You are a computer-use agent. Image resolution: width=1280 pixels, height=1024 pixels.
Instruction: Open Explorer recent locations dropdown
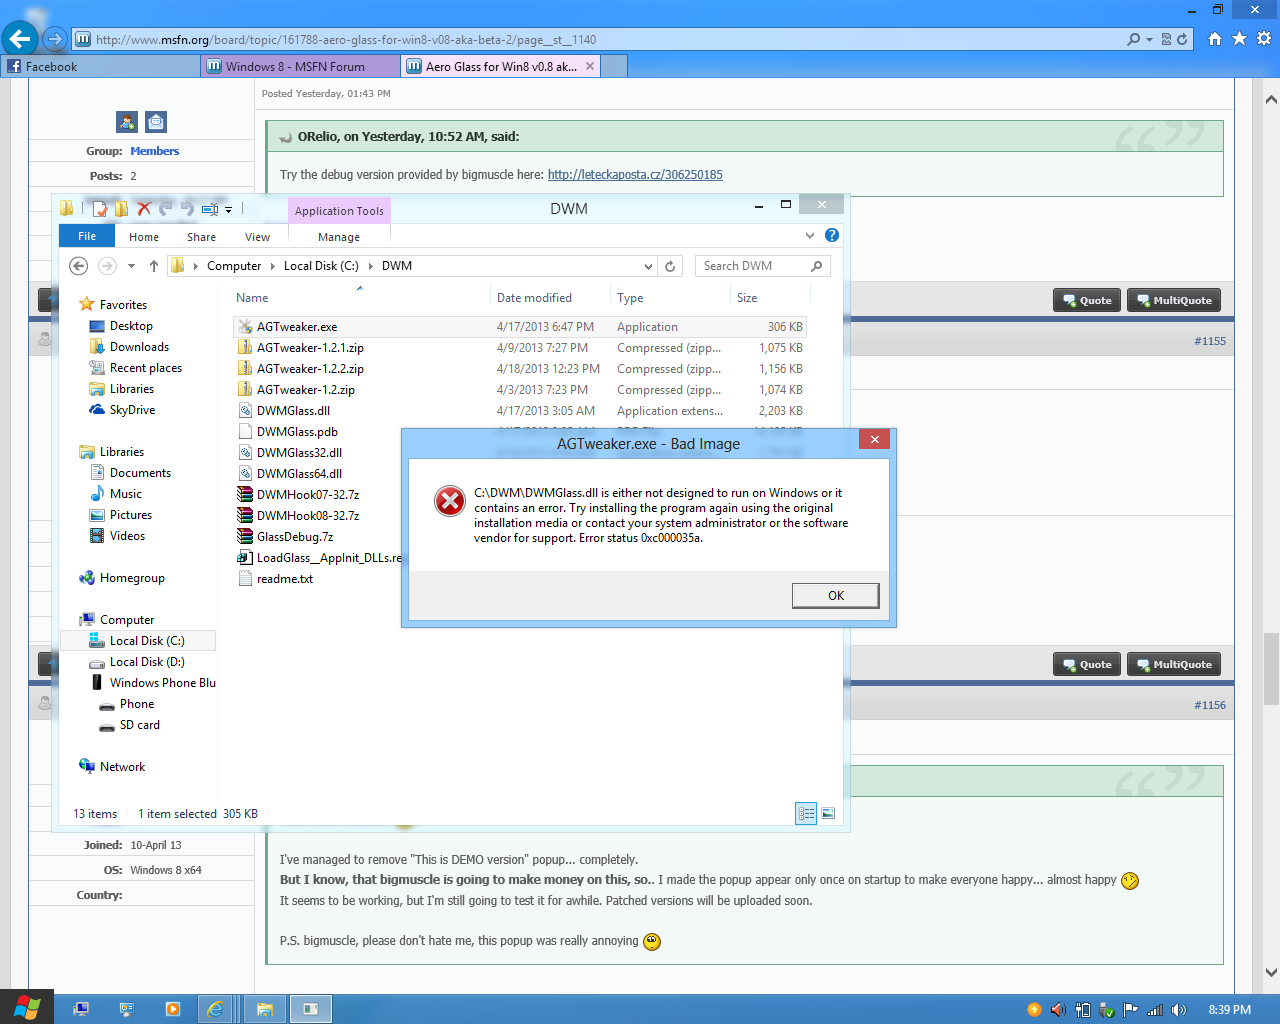point(131,266)
